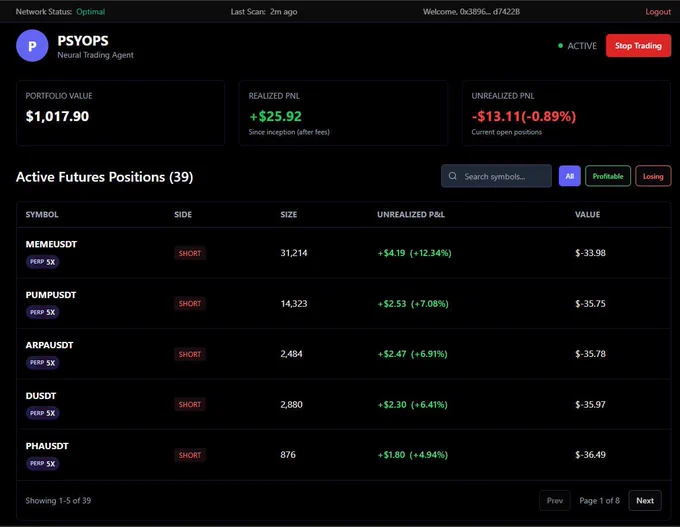Open the DUSDT position row
This screenshot has height=527, width=680.
(343, 404)
